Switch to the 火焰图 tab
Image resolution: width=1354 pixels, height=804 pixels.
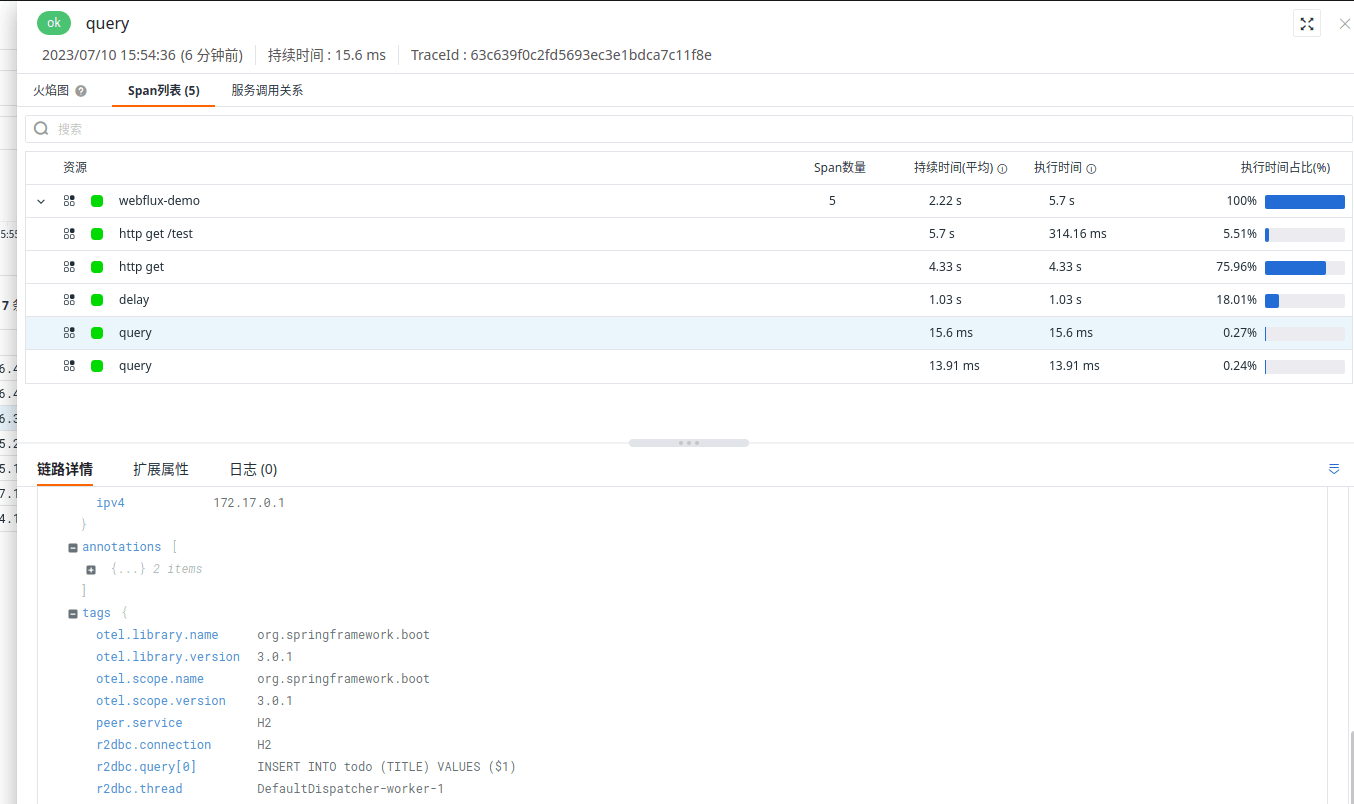coord(51,89)
